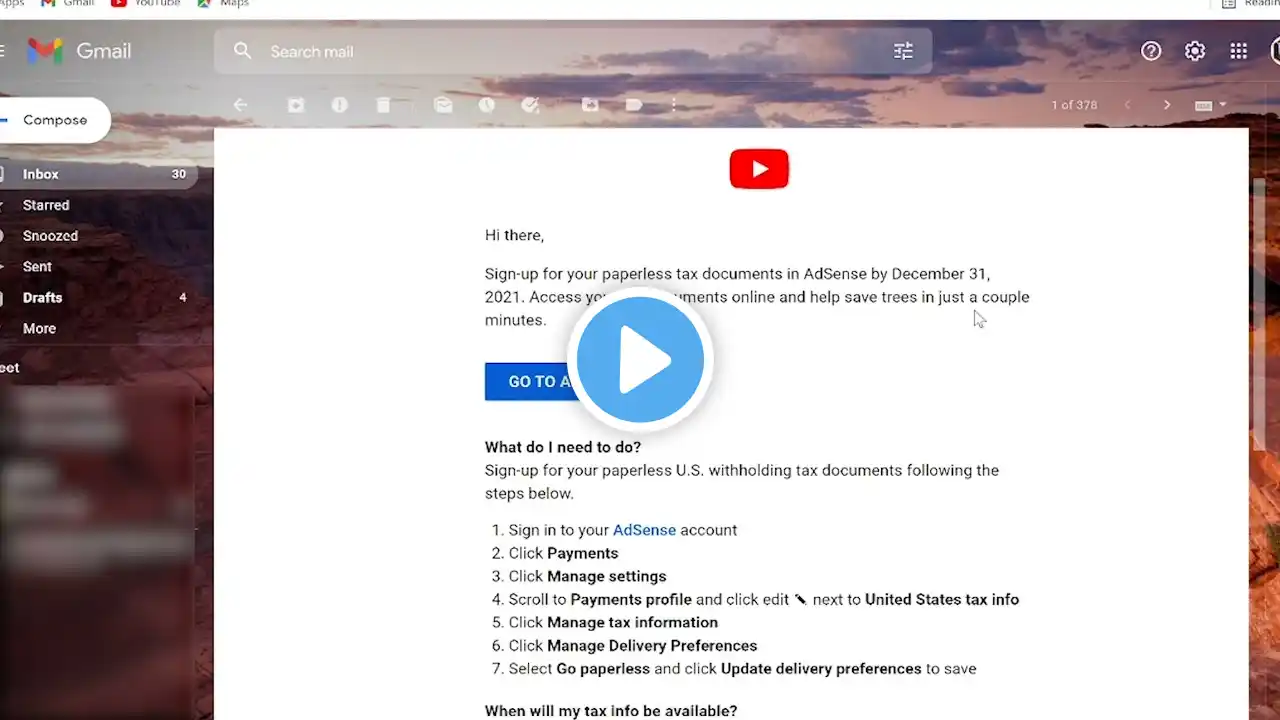
Task: Open the Maps bookmark in bookmarks bar
Action: coord(223,4)
